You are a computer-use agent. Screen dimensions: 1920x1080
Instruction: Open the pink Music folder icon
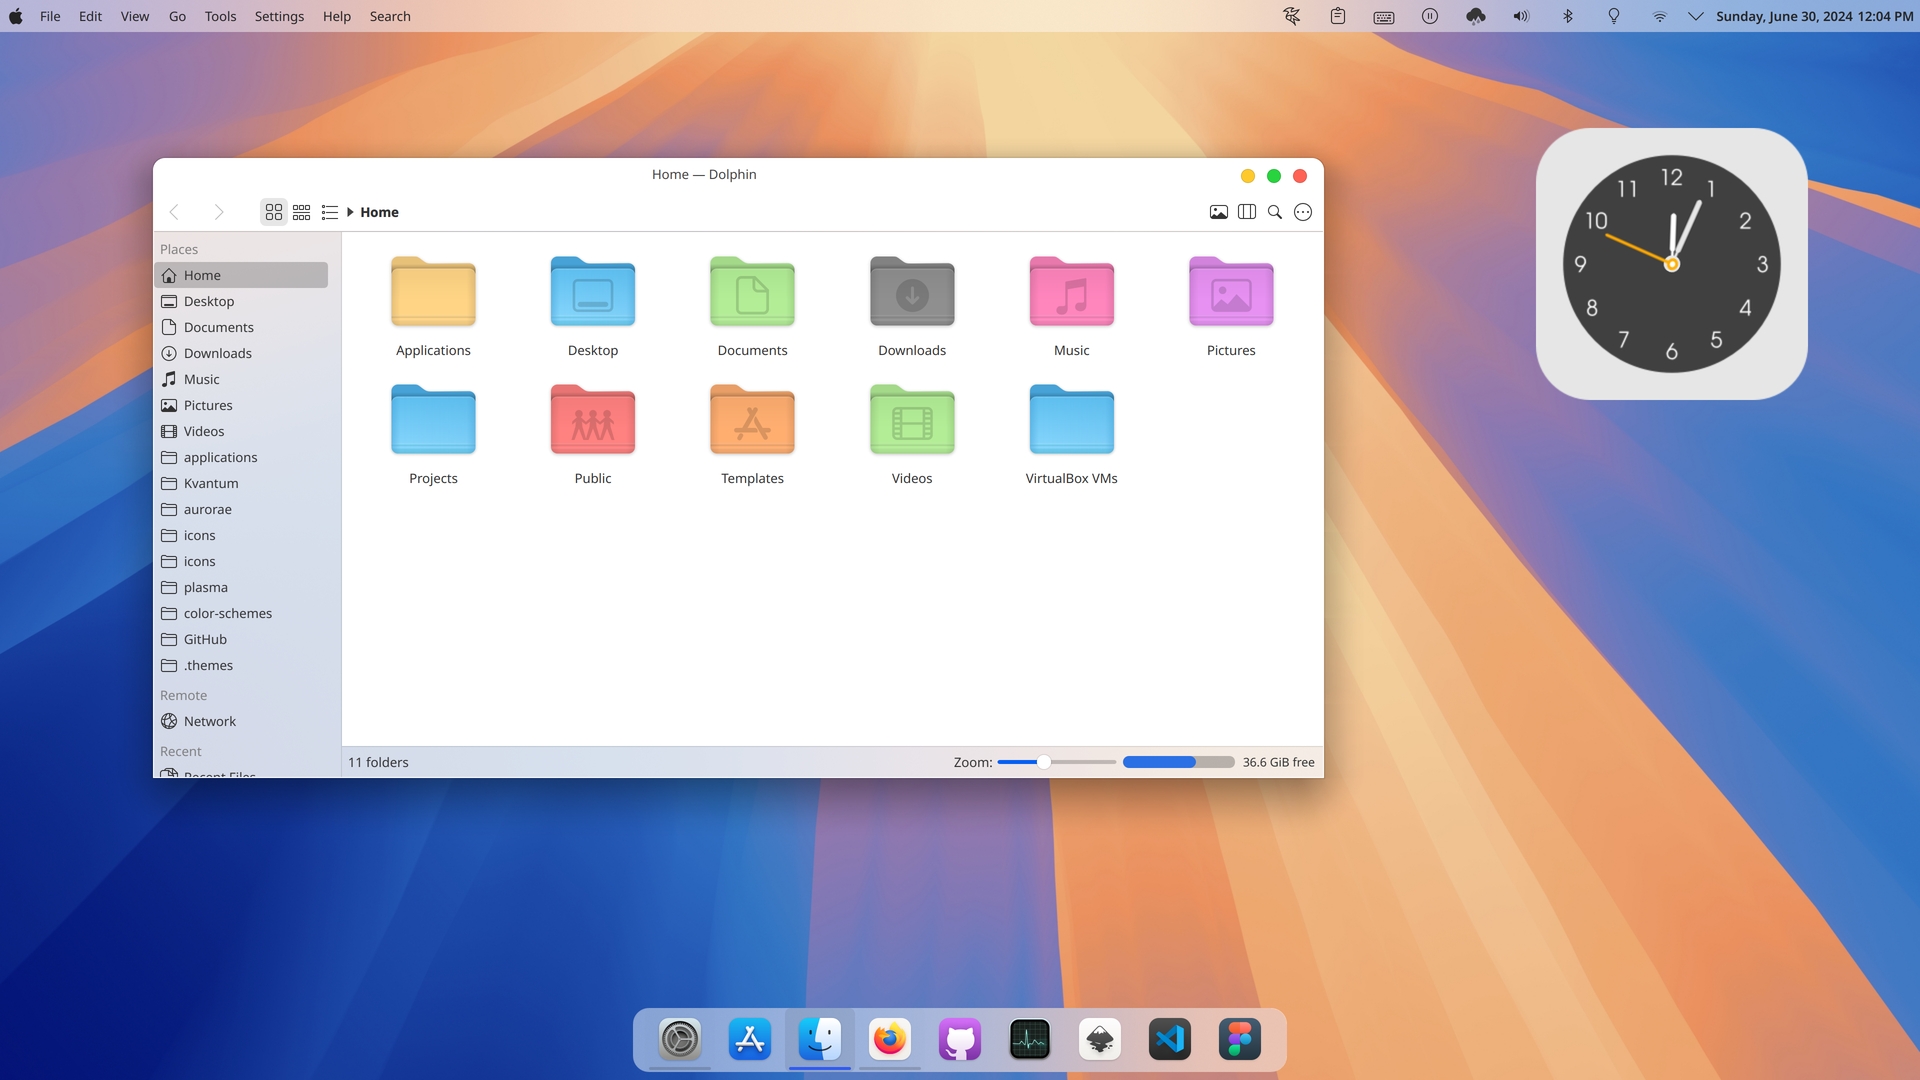(x=1072, y=291)
